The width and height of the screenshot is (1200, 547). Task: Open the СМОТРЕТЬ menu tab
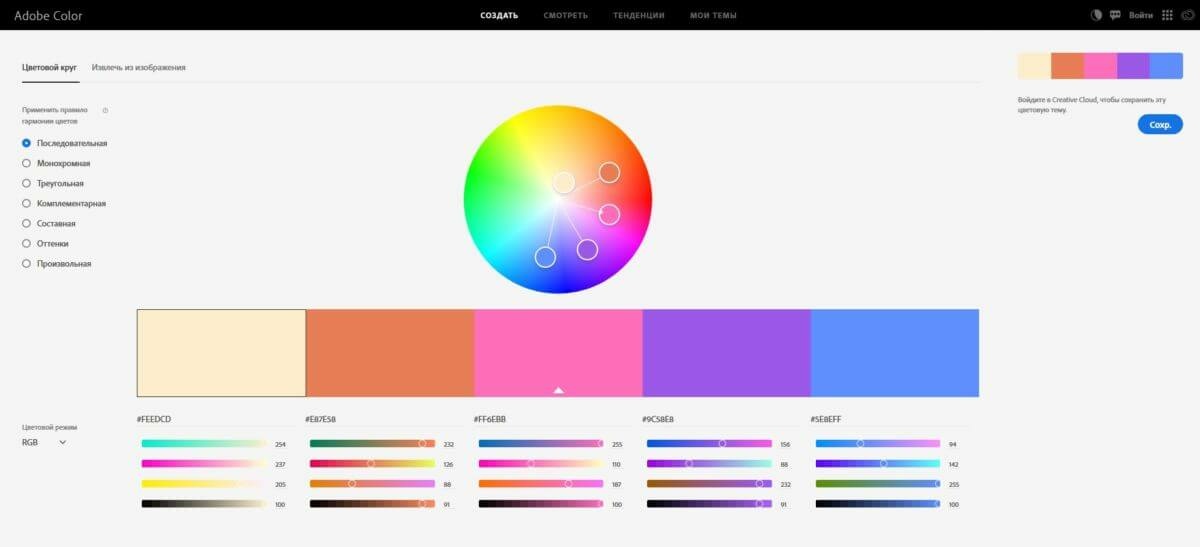tap(566, 16)
